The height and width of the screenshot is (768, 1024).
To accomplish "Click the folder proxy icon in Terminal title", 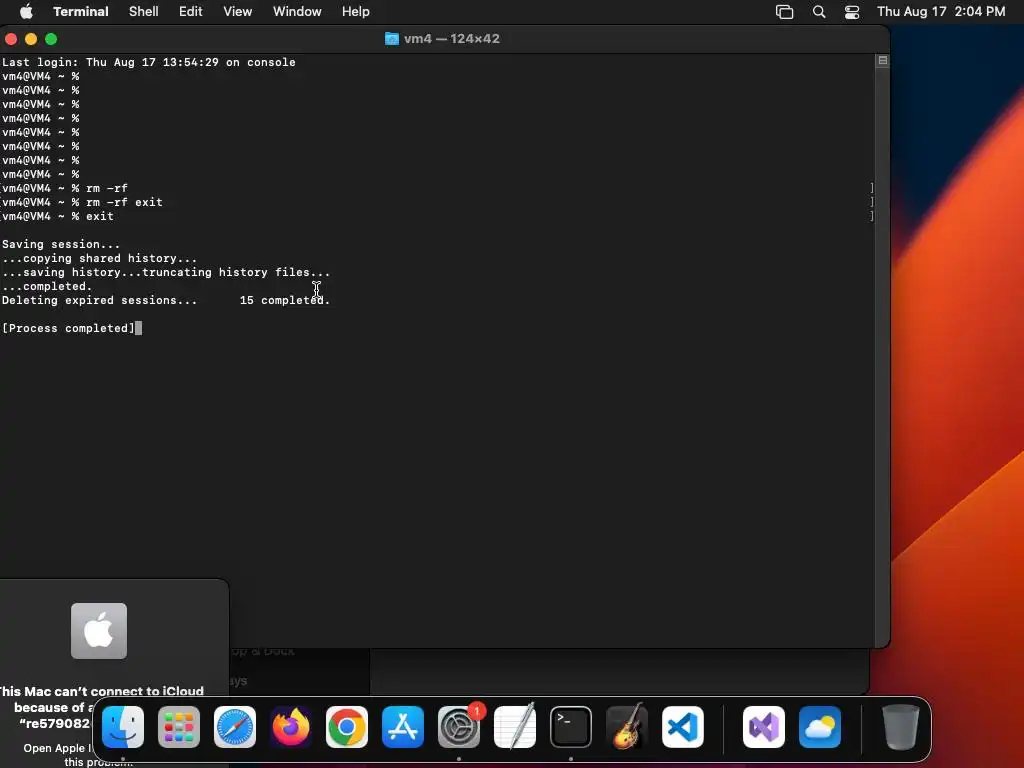I will [392, 39].
